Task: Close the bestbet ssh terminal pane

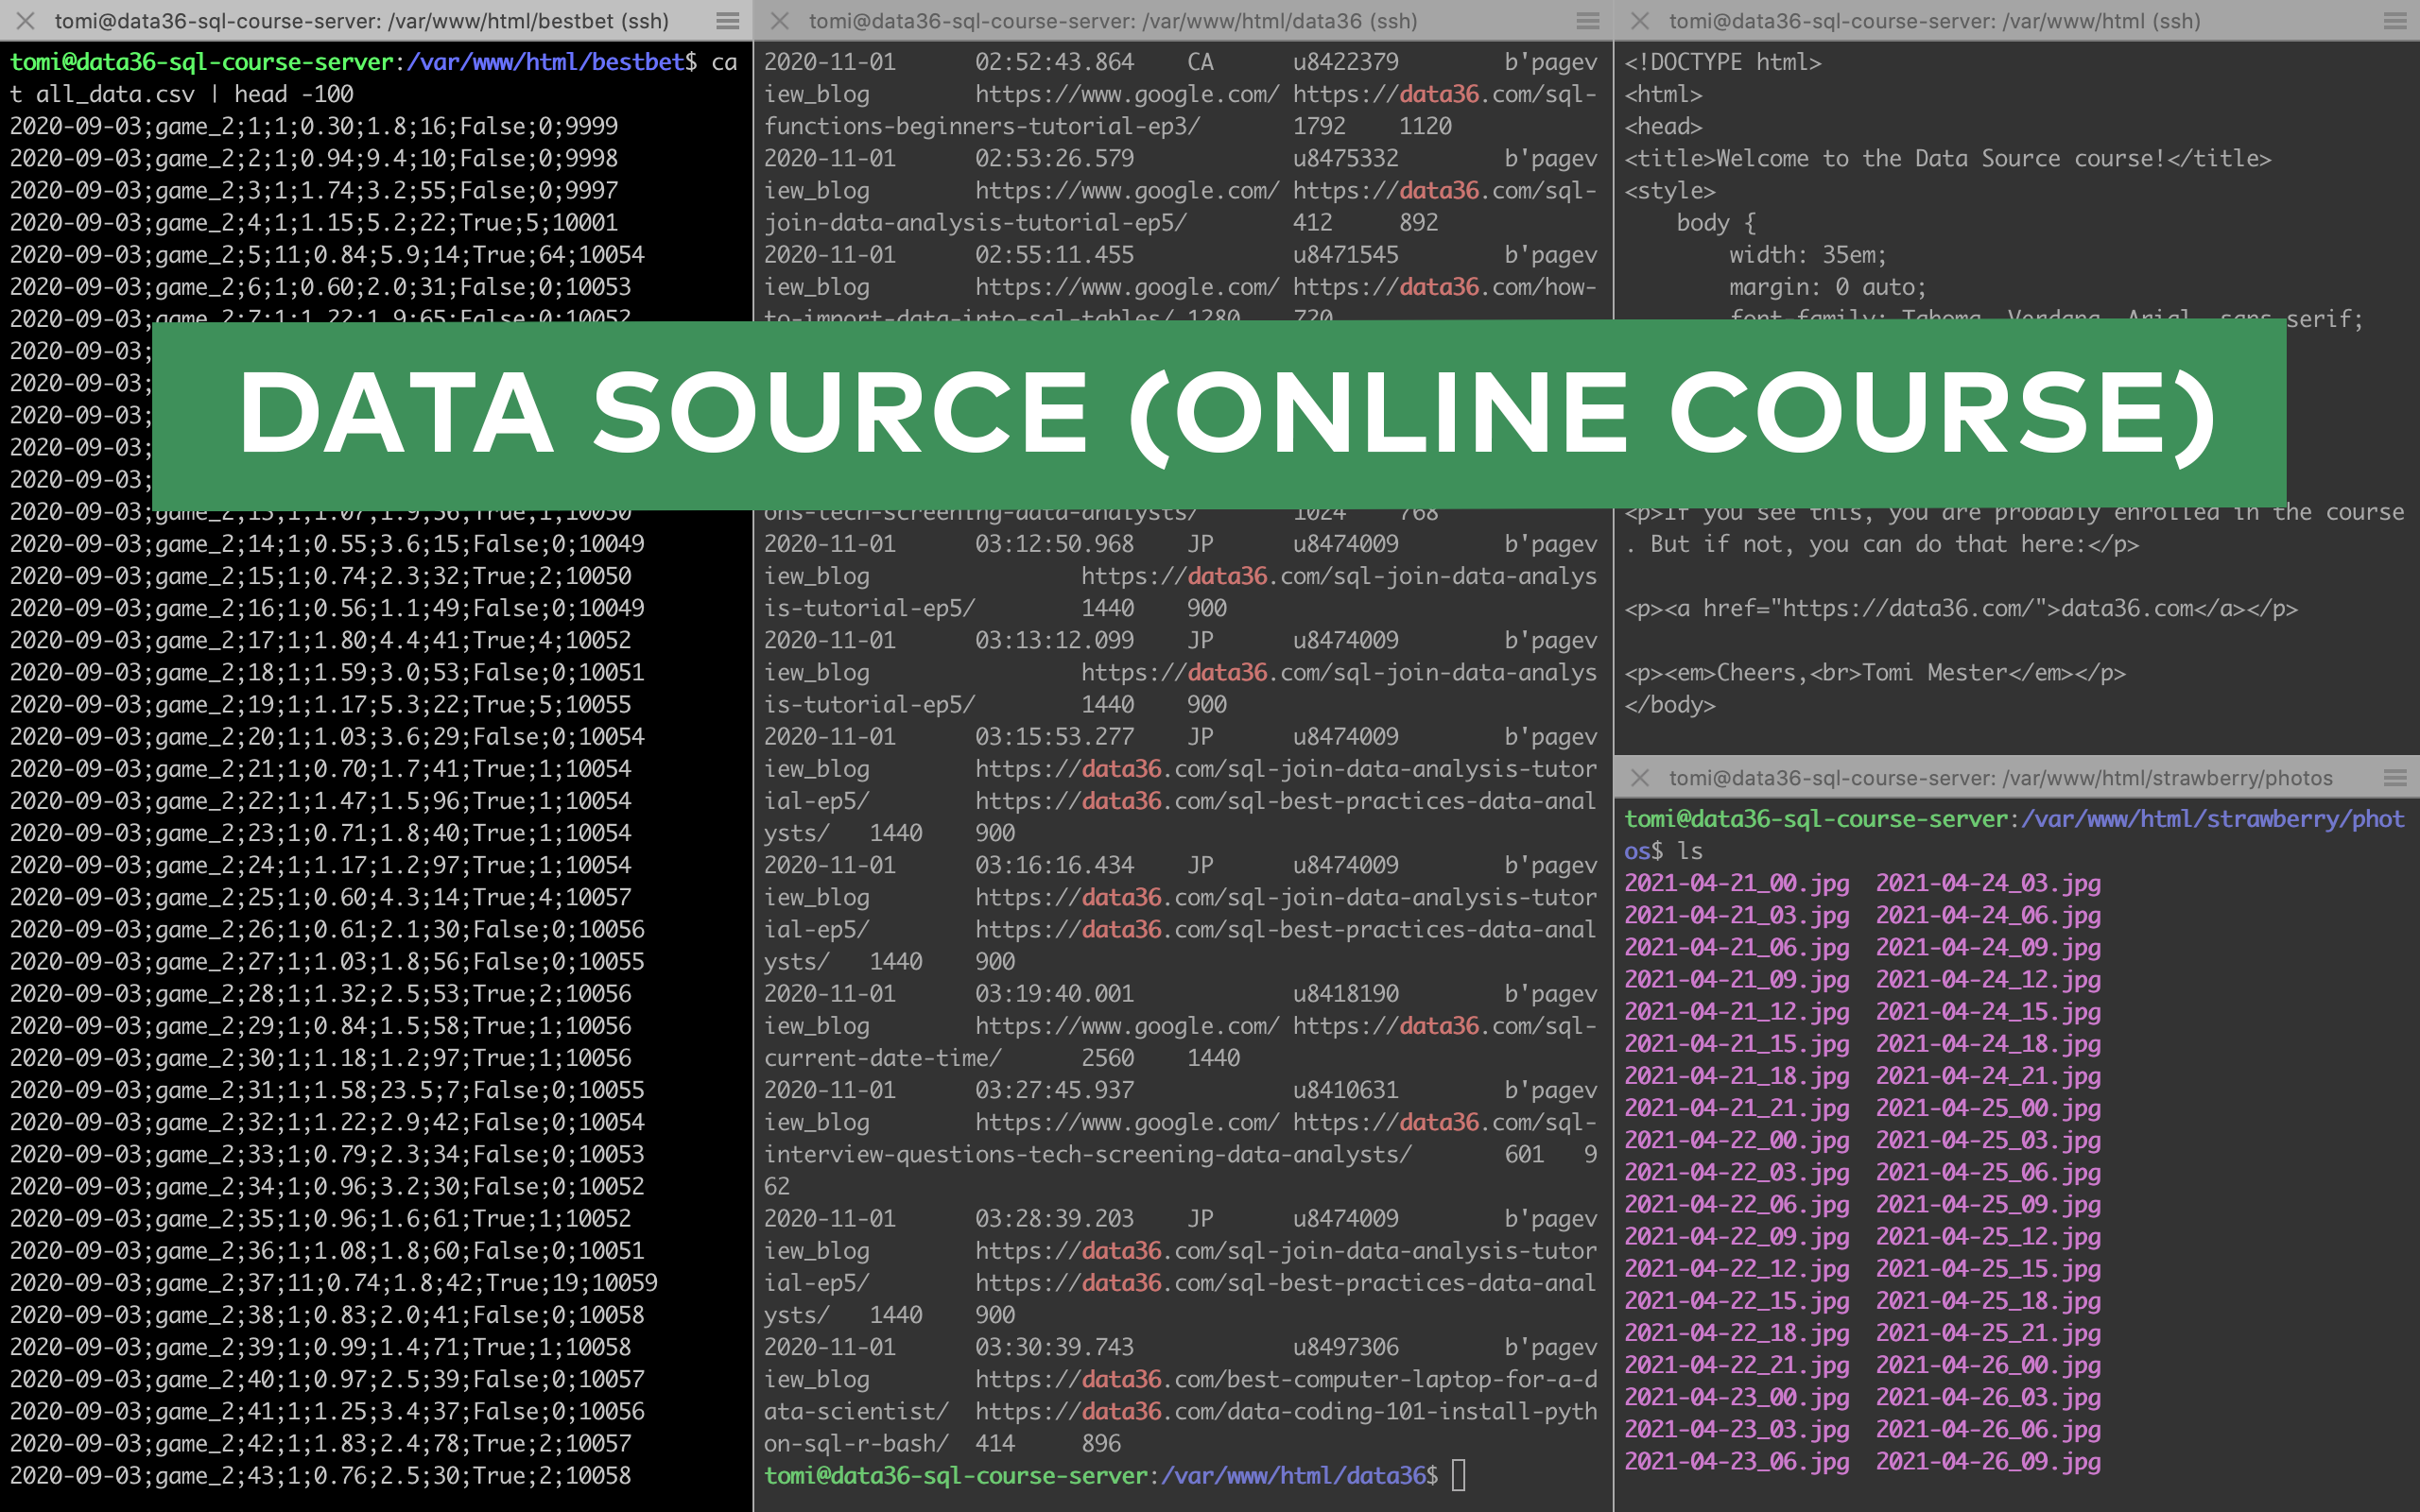Action: (x=26, y=20)
